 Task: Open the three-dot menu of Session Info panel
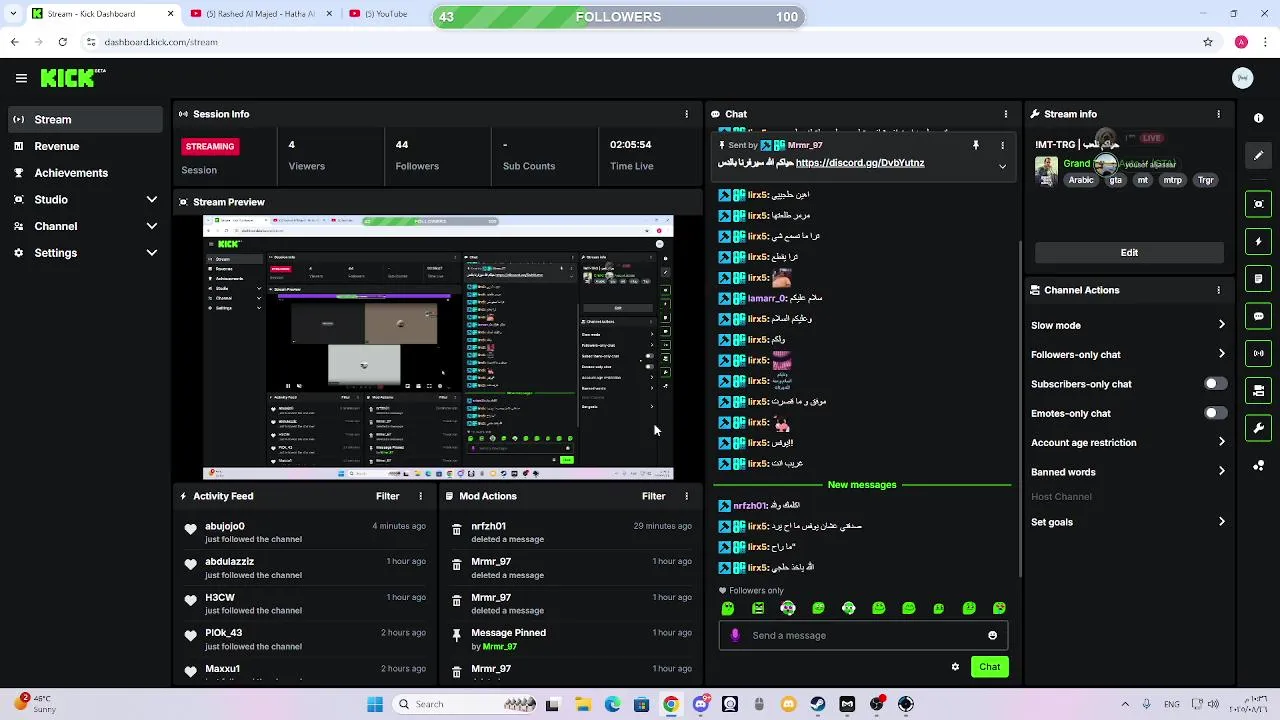[686, 114]
